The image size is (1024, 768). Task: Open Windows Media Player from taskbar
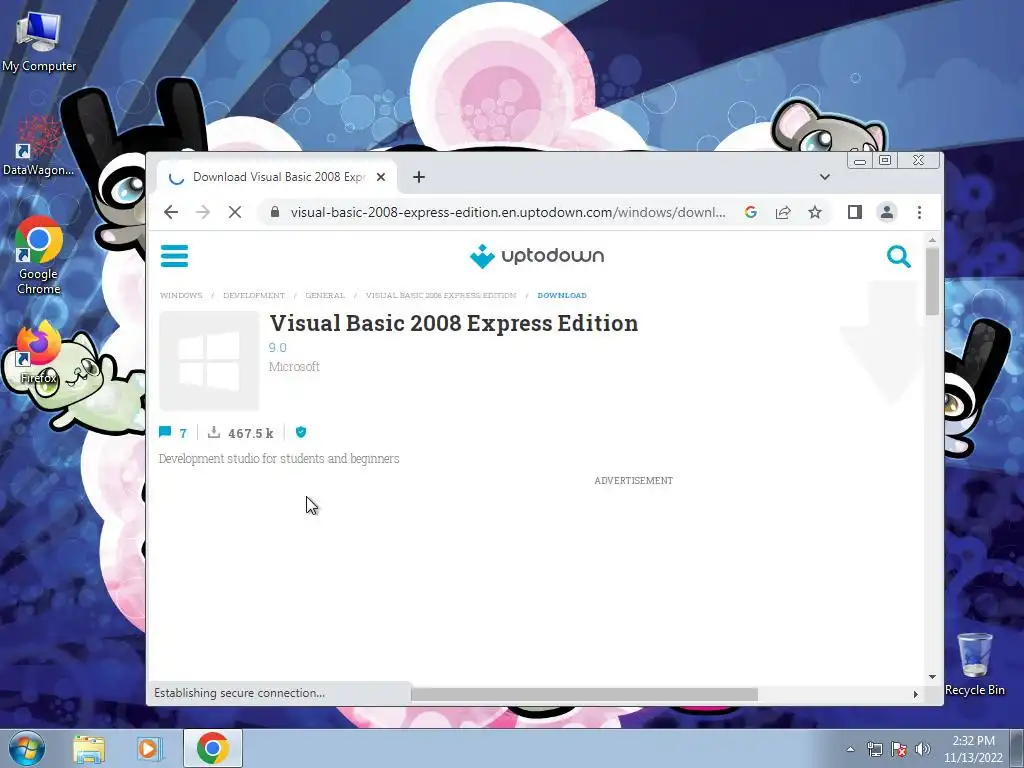click(150, 748)
